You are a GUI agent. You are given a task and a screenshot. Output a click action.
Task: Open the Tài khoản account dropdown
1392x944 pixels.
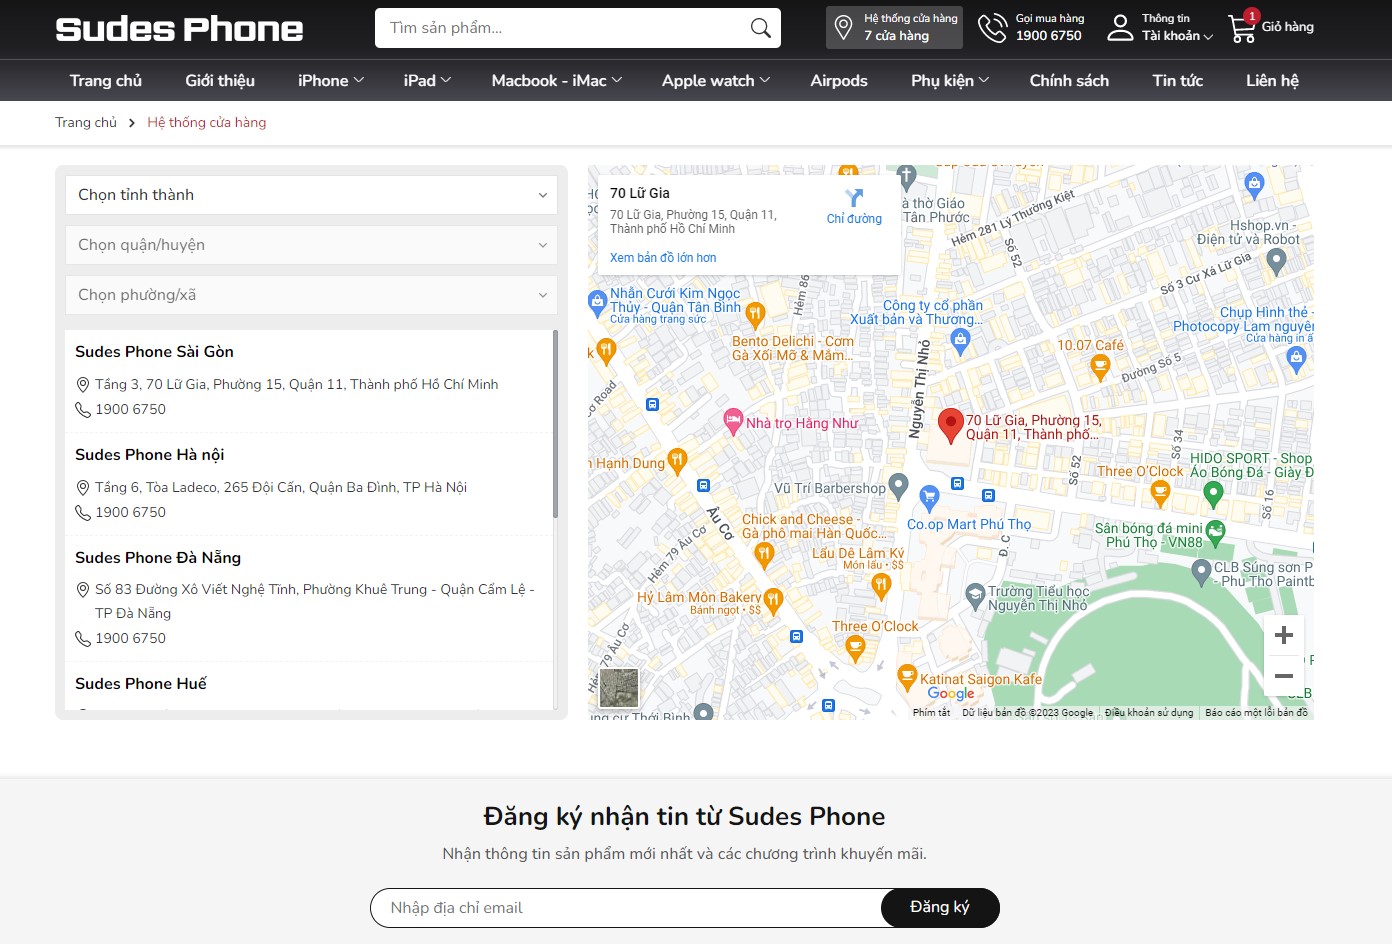pos(1178,36)
